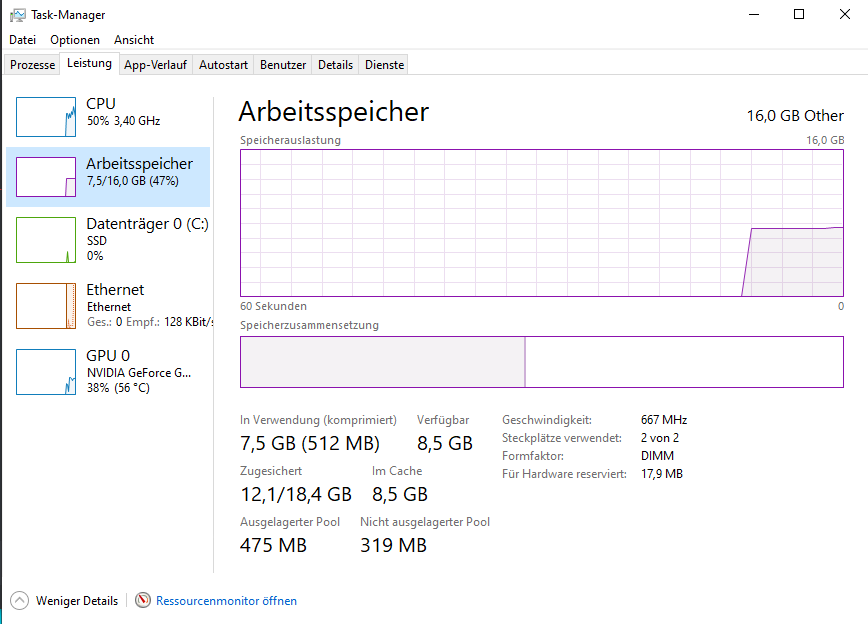Click the Speicherzusammensetzung memory composition bar
Viewport: 868px width, 624px height.
pyautogui.click(x=542, y=362)
